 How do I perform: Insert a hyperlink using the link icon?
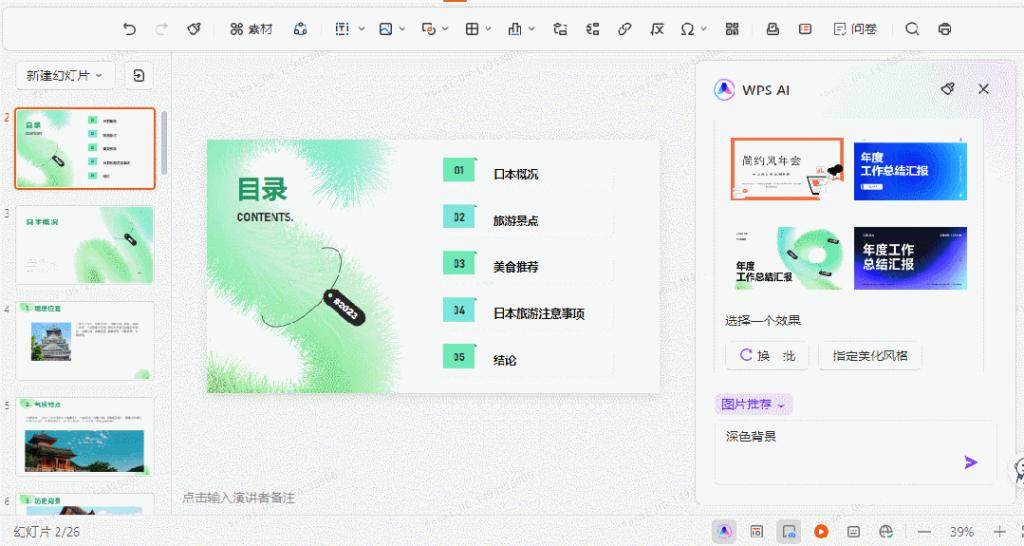pyautogui.click(x=625, y=29)
